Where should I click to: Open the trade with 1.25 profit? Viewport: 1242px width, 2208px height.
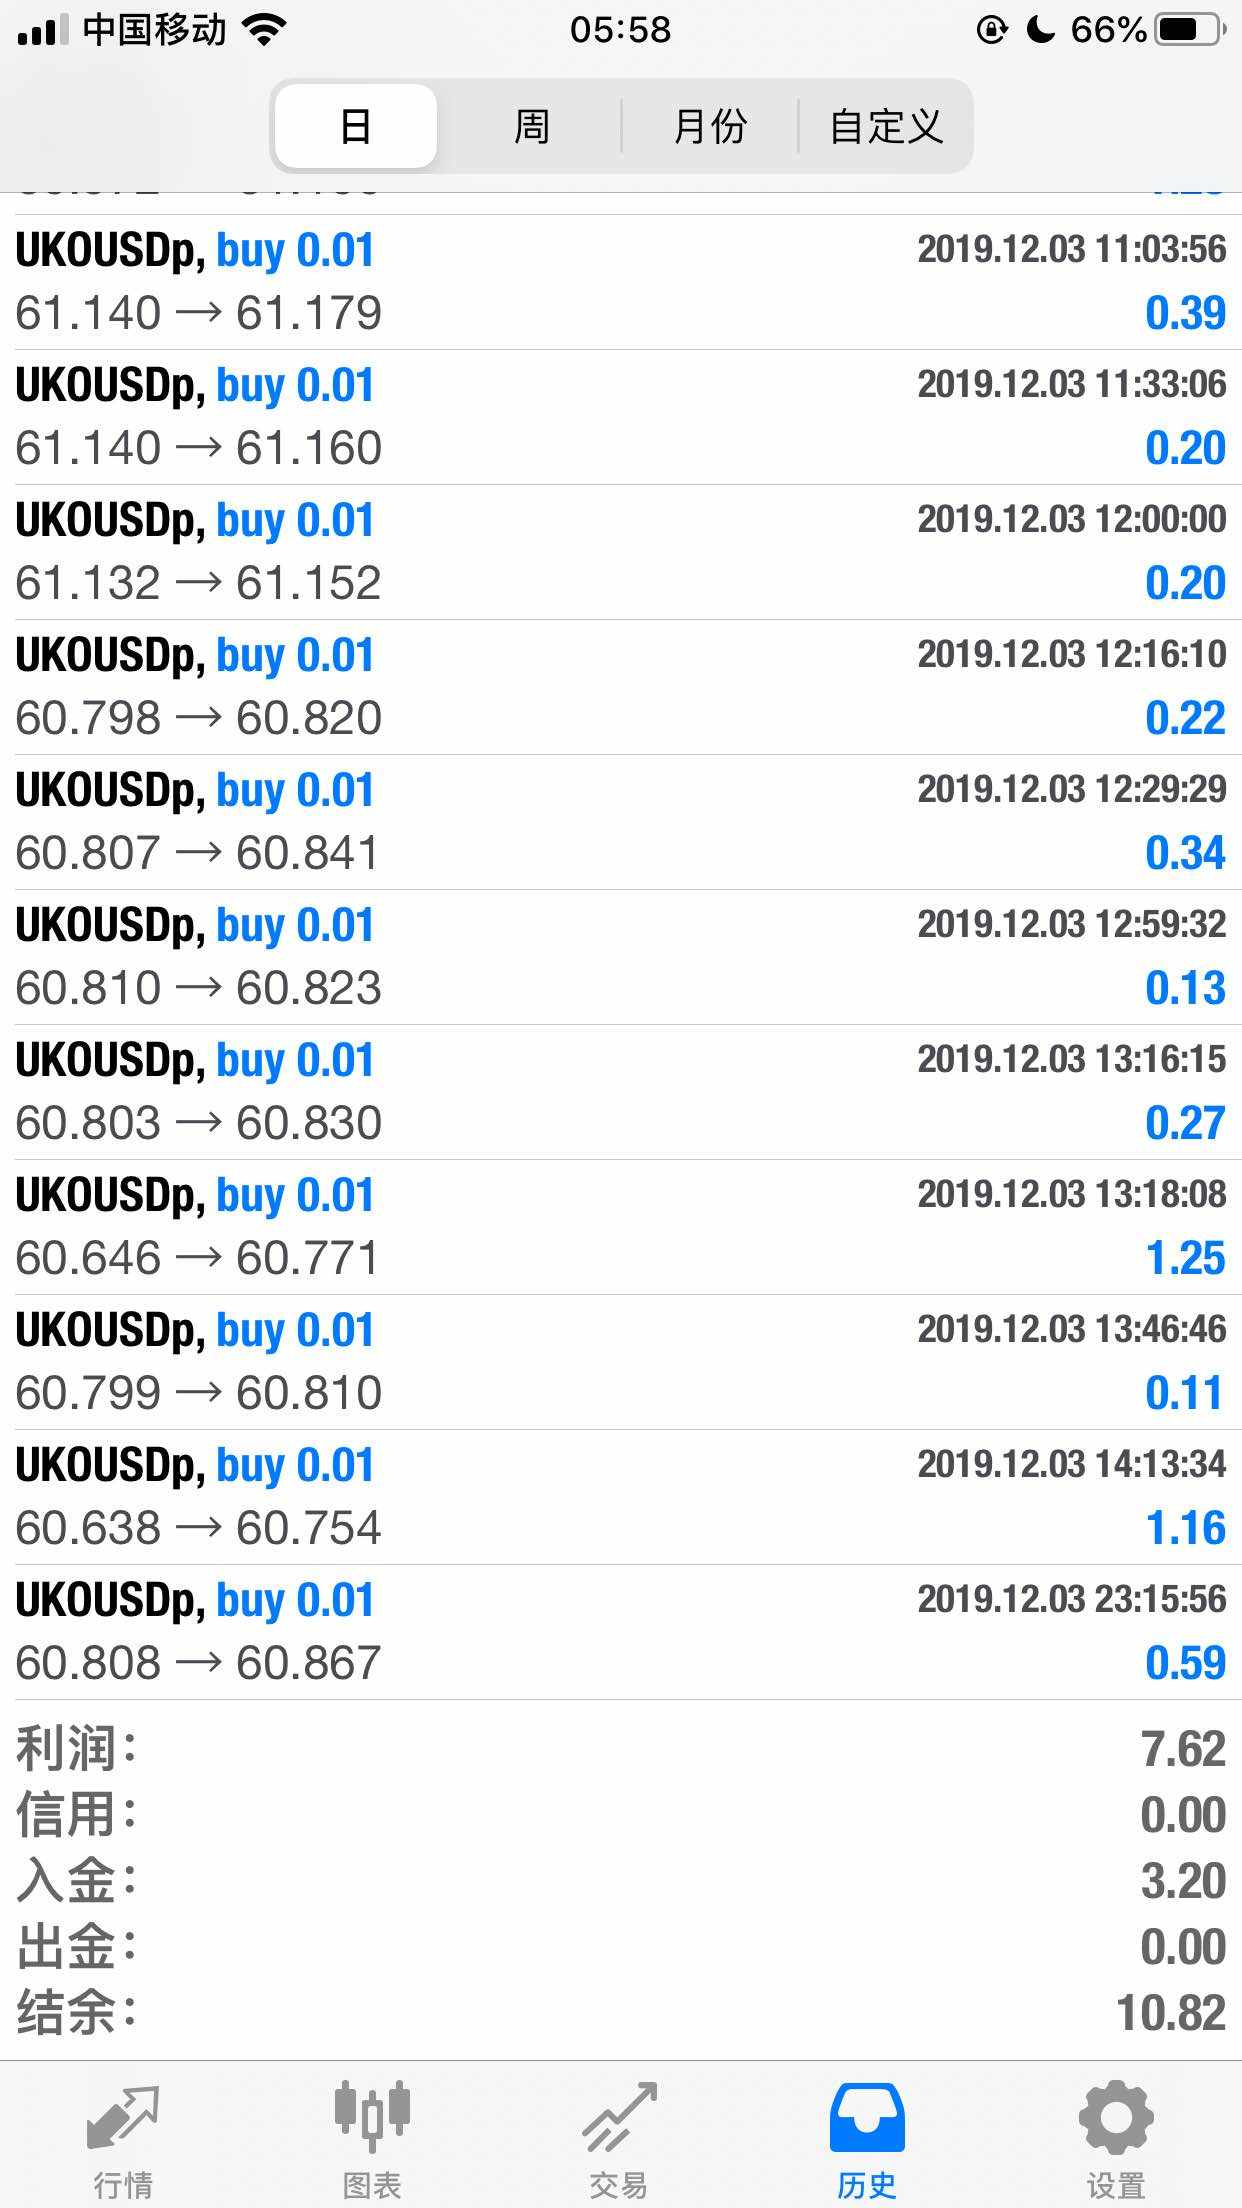(620, 1227)
